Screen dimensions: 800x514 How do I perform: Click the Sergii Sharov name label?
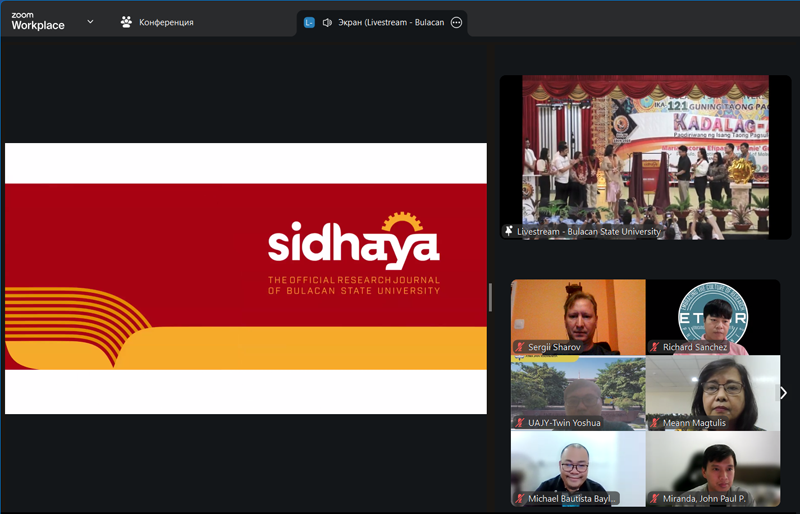coord(554,347)
